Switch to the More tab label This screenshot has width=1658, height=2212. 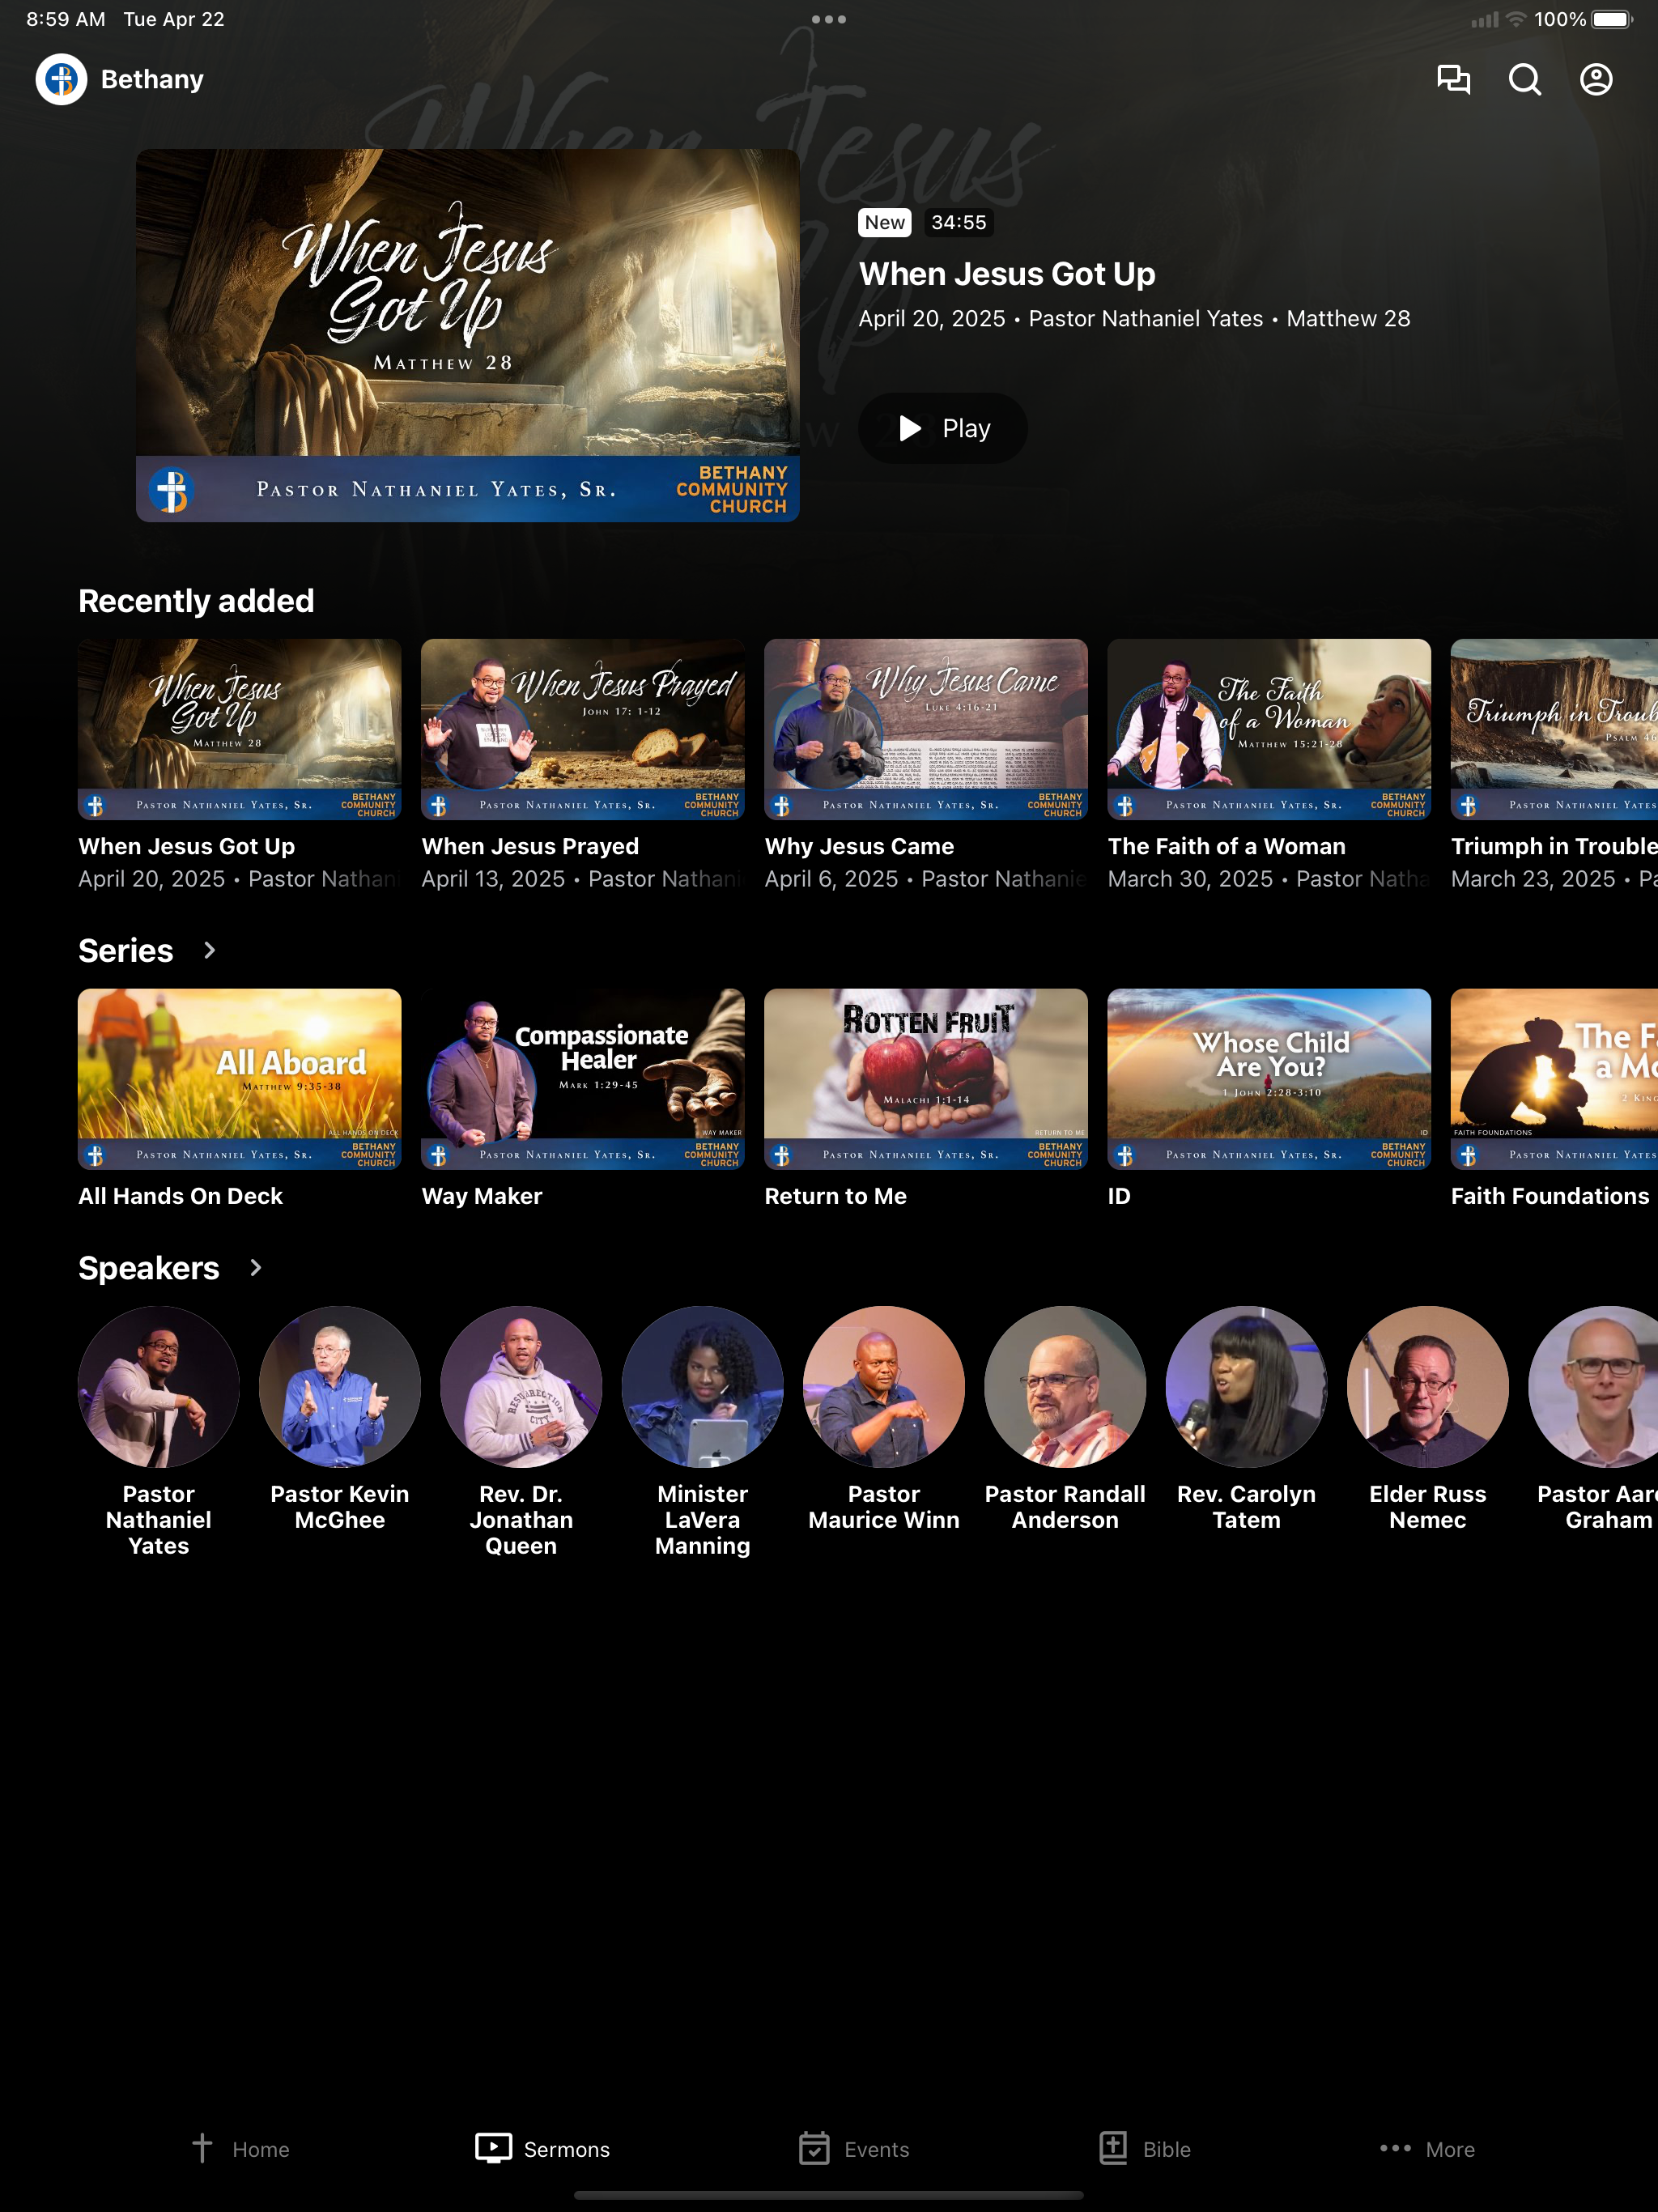(1450, 2149)
